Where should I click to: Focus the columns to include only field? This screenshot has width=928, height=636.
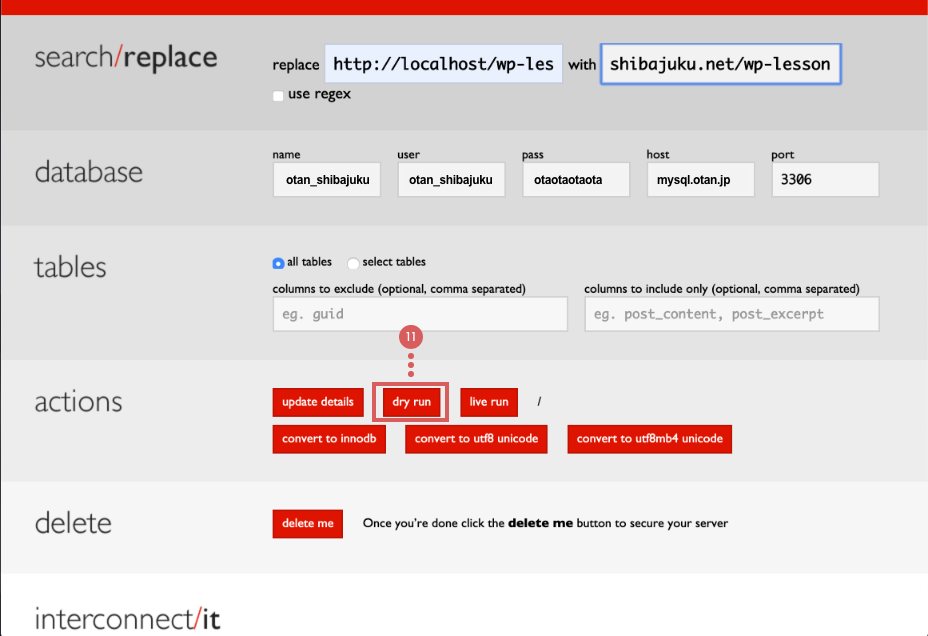click(732, 314)
